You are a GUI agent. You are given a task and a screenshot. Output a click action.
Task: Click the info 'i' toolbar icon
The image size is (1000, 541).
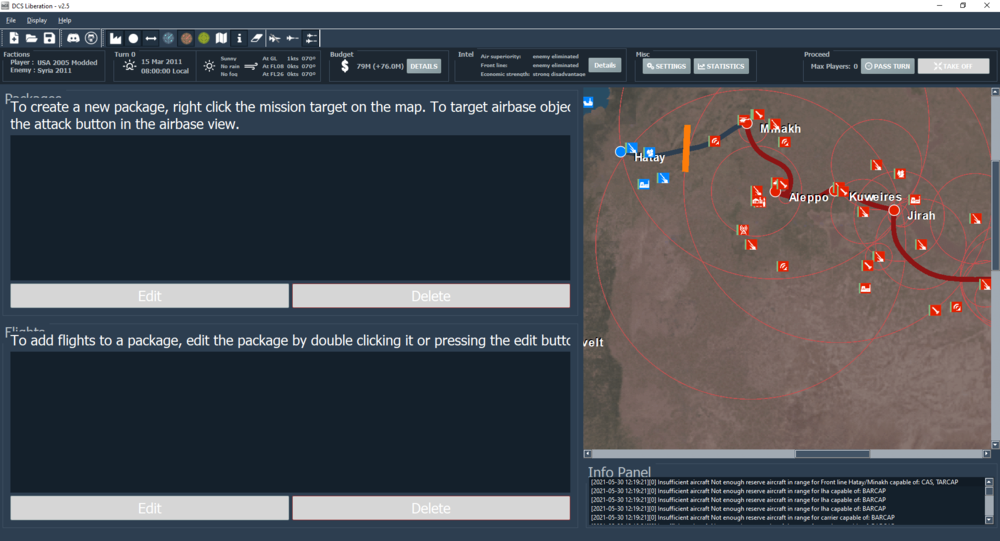239,38
